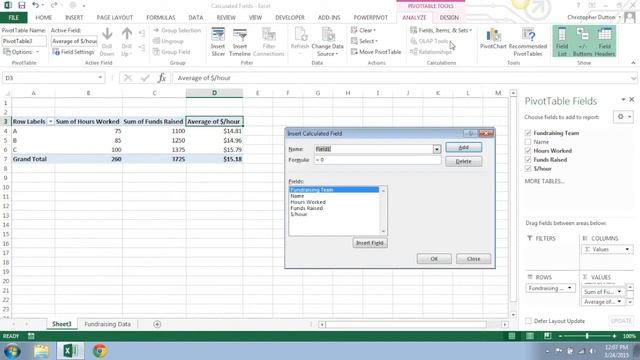Switch to the DESIGN tab

[x=449, y=18]
